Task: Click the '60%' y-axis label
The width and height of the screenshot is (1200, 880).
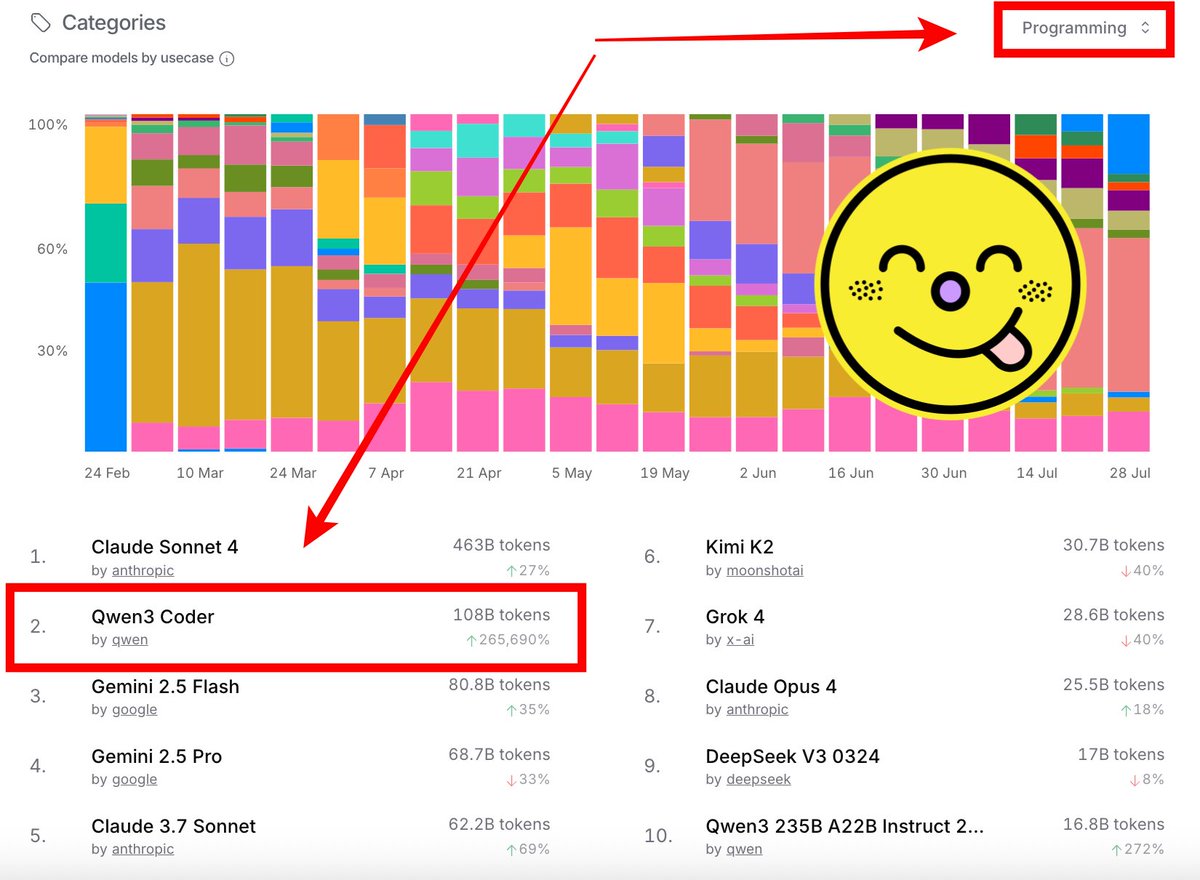Action: click(x=51, y=249)
